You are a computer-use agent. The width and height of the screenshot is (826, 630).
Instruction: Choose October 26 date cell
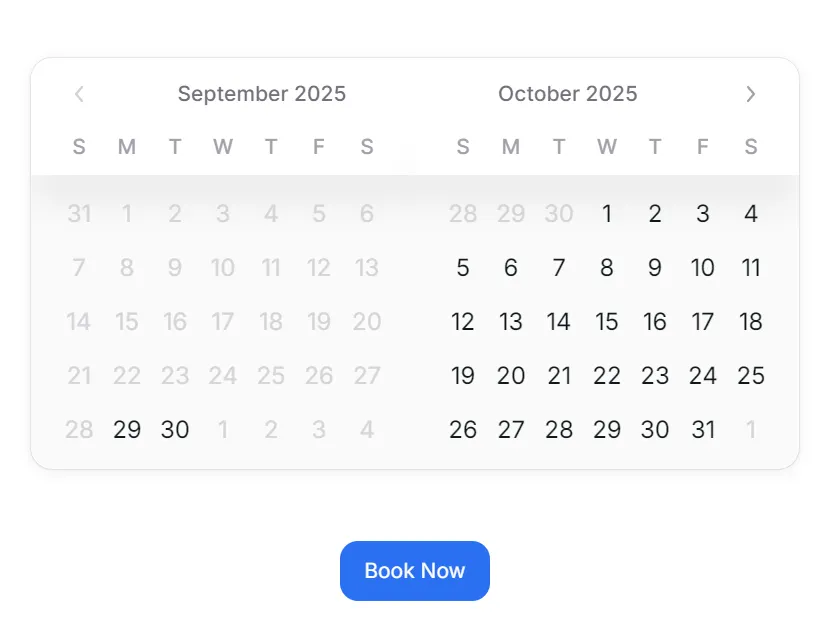pos(463,430)
